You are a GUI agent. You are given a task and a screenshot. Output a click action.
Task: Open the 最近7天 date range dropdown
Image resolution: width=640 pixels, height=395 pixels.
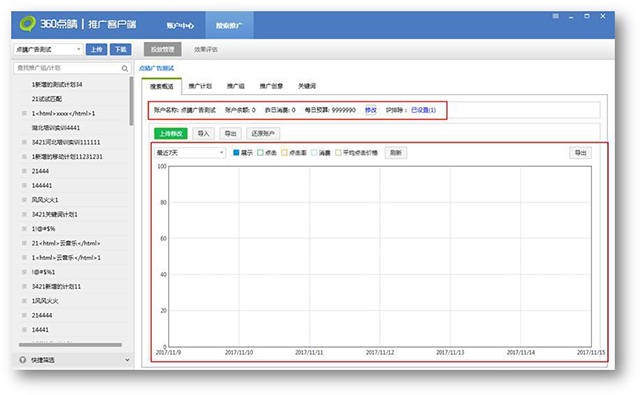(x=190, y=153)
